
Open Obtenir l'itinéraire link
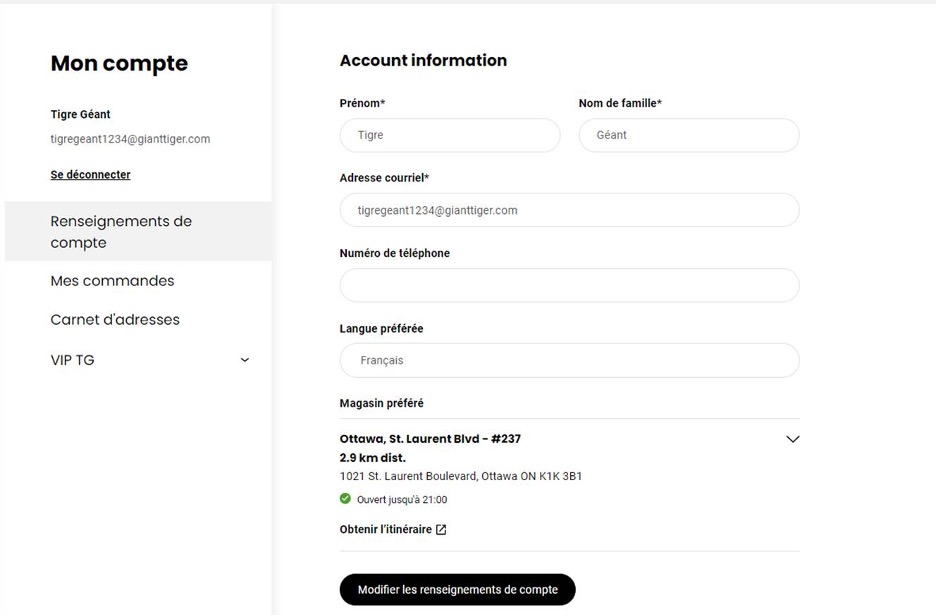pos(386,530)
